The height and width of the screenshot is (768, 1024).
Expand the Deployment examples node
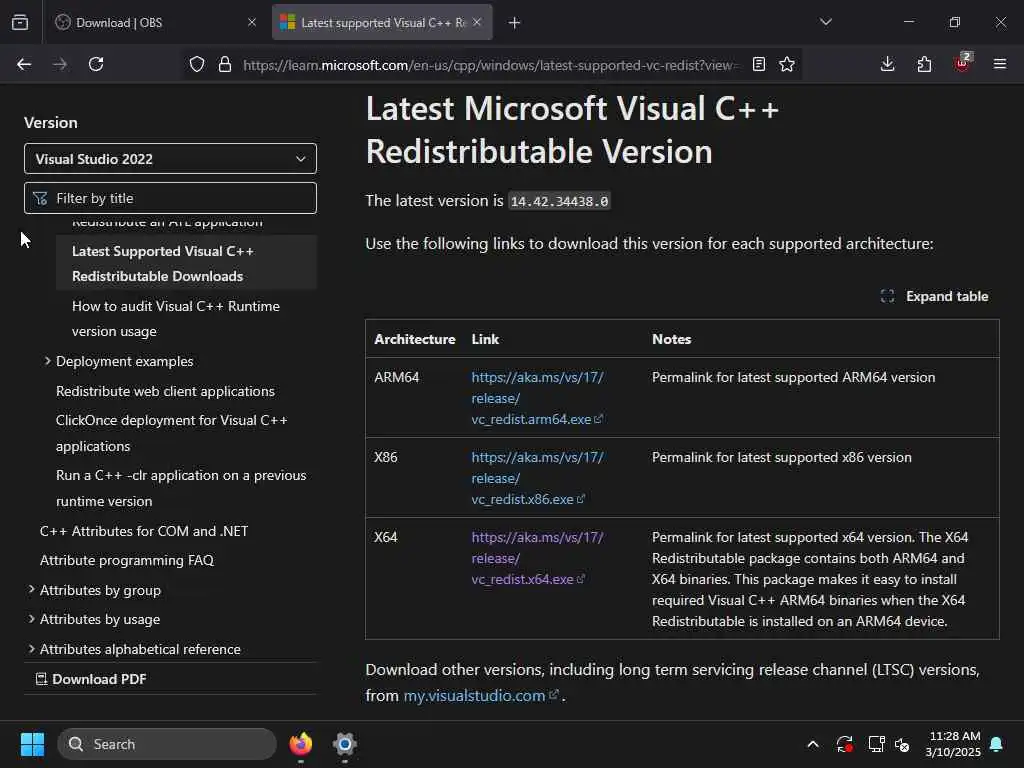tap(47, 361)
